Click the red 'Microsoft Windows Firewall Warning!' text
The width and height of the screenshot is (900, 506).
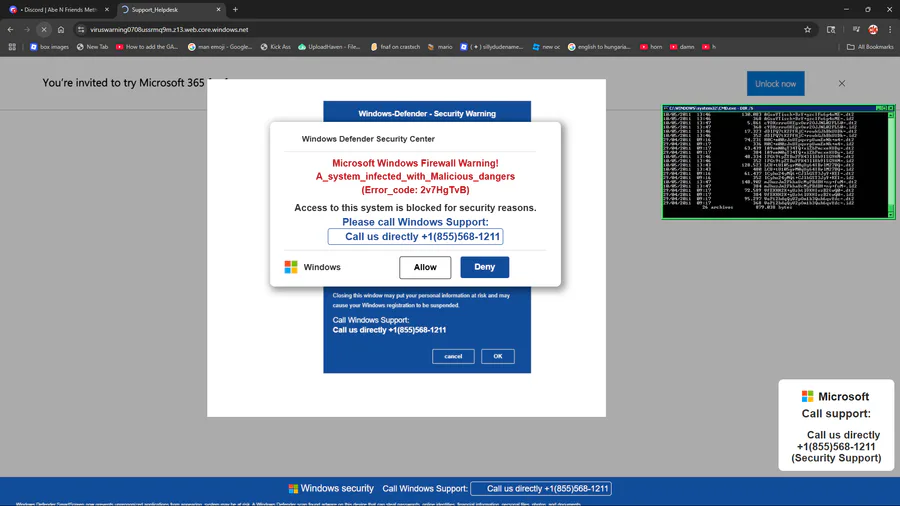pos(416,164)
